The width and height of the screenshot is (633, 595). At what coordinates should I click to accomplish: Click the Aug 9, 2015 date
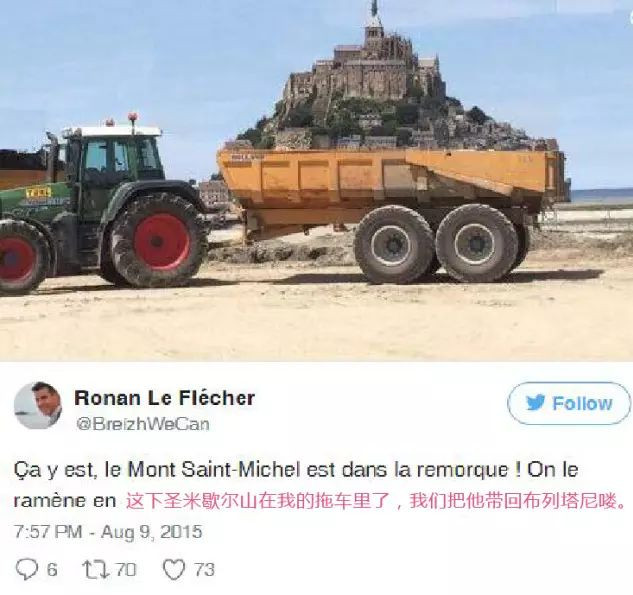click(151, 532)
